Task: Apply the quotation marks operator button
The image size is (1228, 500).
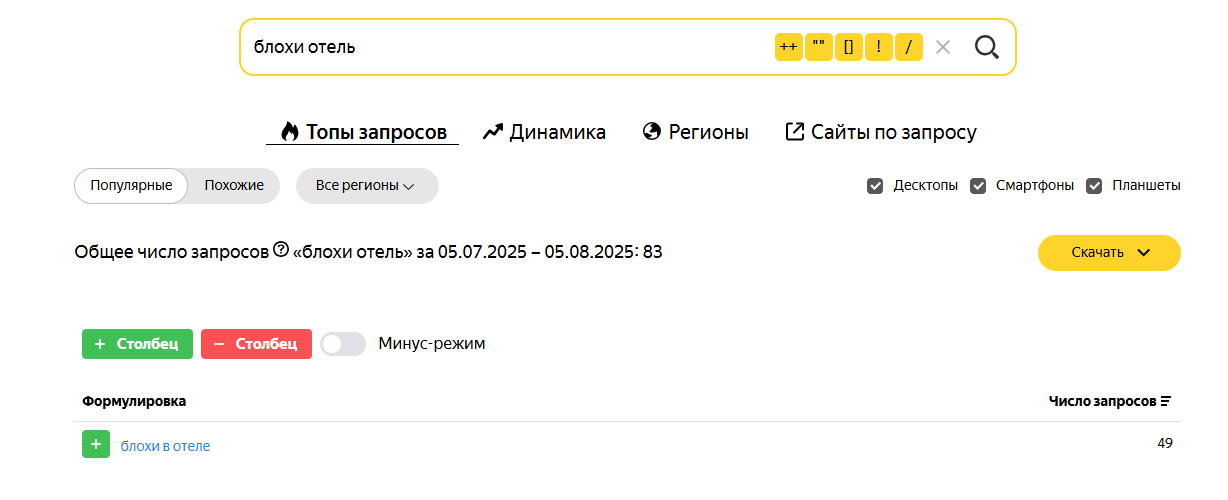Action: click(x=819, y=47)
